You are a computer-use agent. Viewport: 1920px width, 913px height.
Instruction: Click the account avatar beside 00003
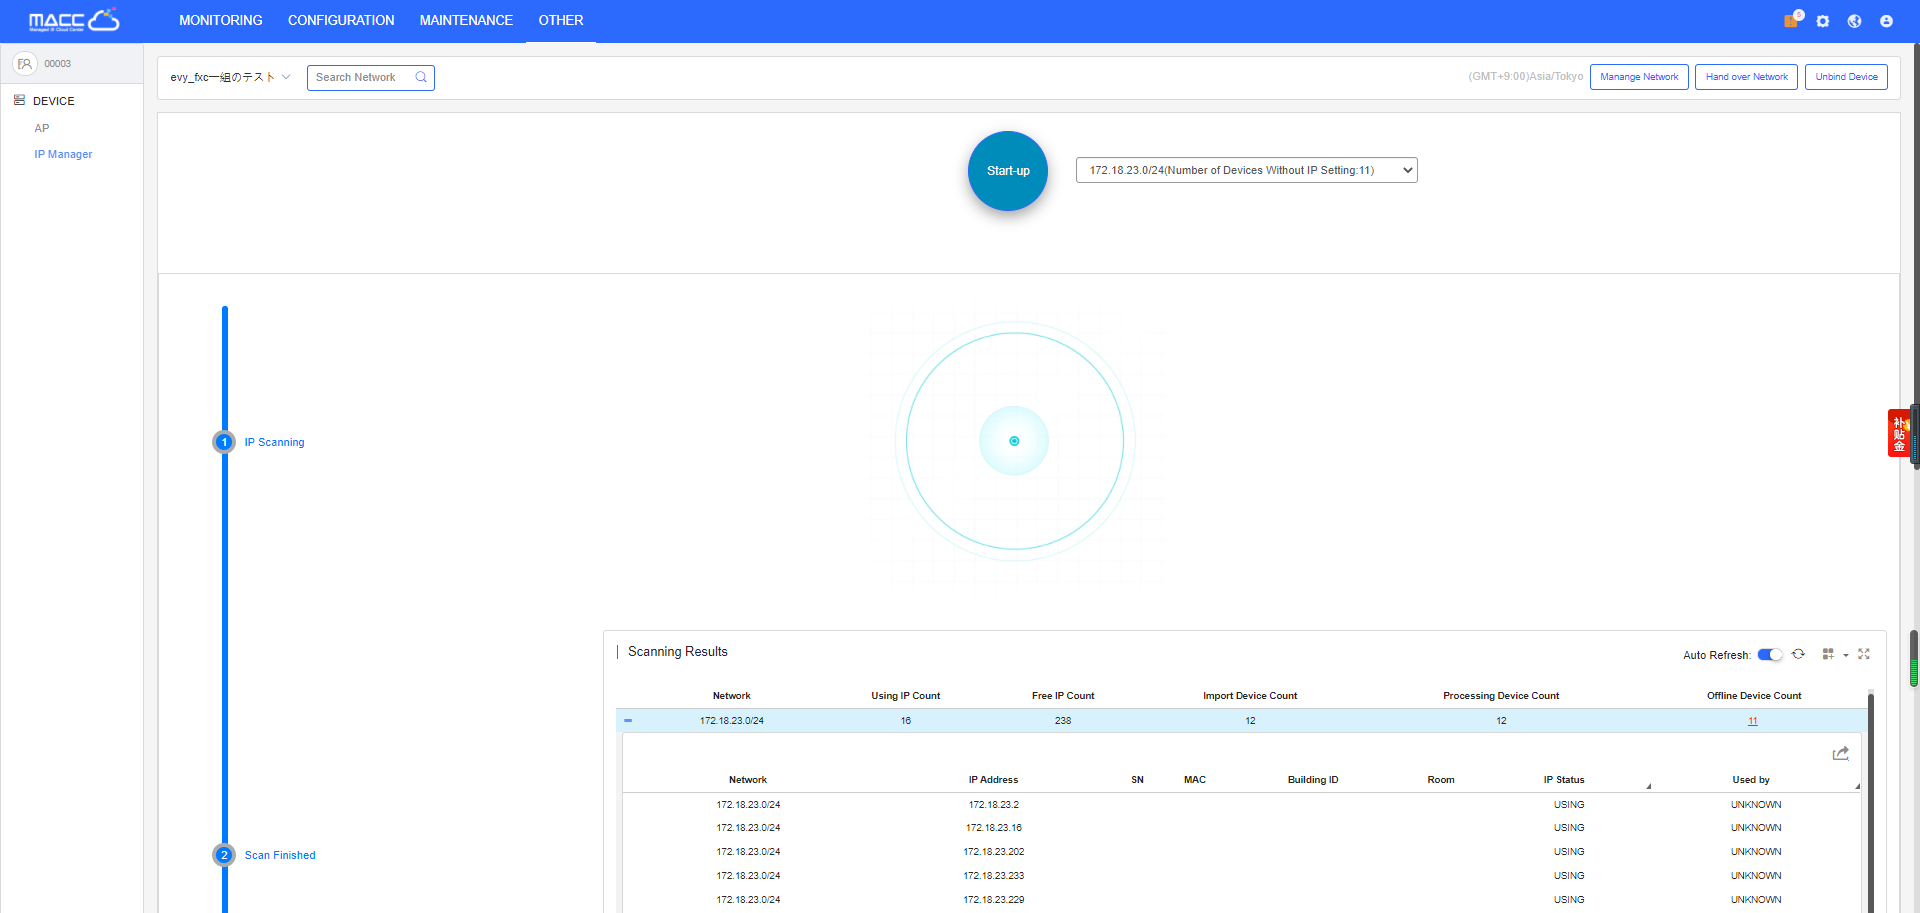[x=25, y=63]
